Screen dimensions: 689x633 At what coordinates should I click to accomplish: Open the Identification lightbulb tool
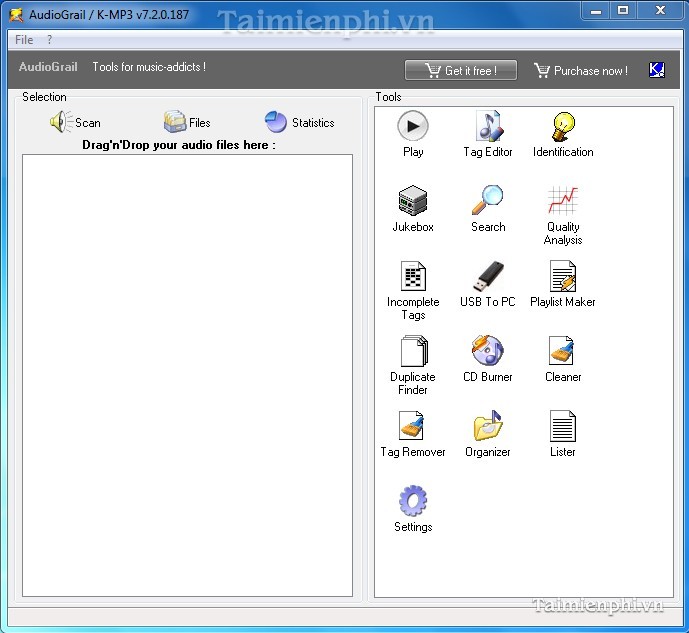coord(563,128)
